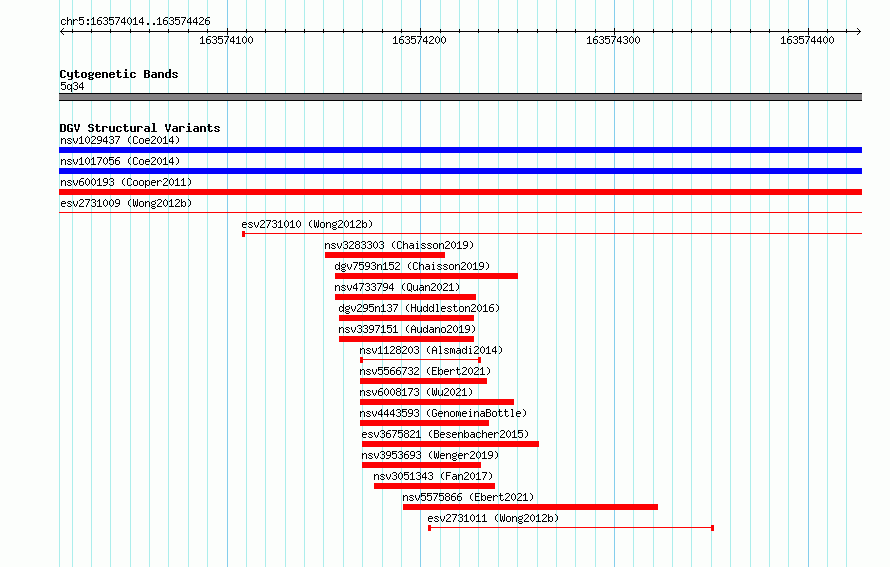Screen dimensions: 890x567
Task: Open the esv2731009 (Wong2012b) label
Action: tap(126, 203)
